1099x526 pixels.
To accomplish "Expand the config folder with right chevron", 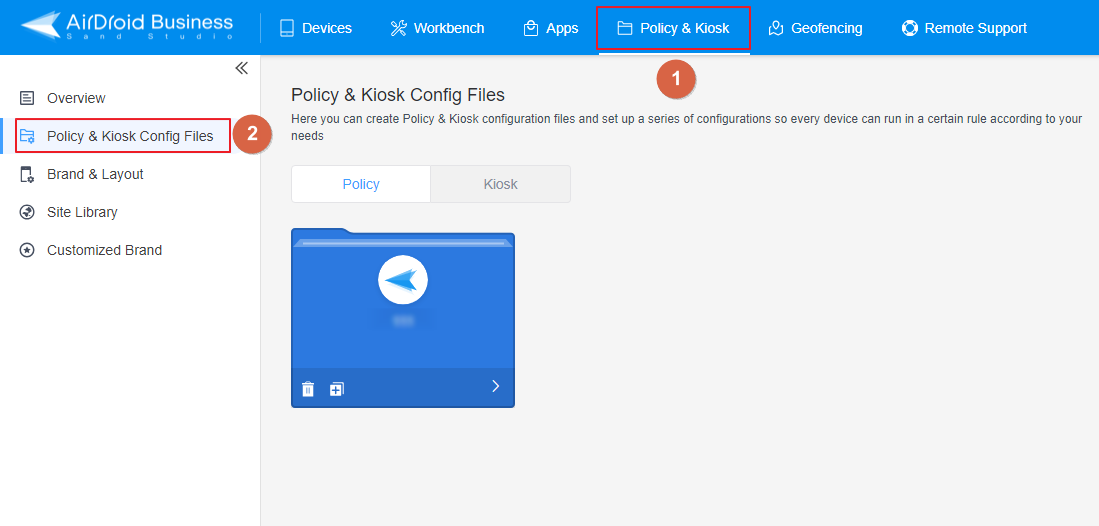I will (x=495, y=386).
